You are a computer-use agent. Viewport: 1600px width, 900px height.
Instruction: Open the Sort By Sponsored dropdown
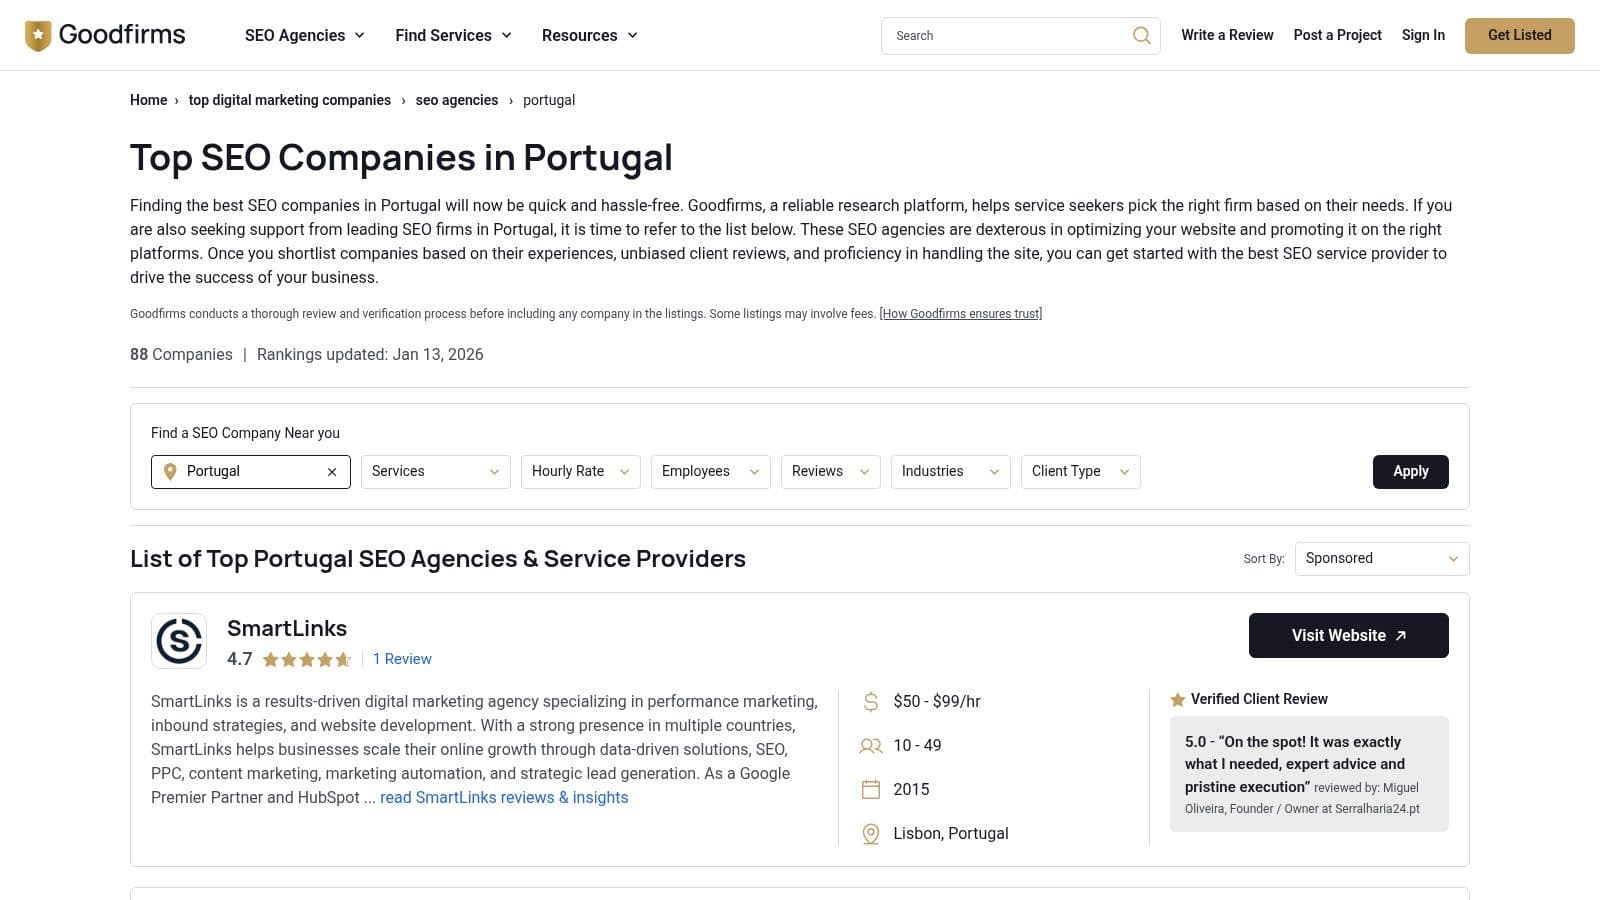[1381, 559]
